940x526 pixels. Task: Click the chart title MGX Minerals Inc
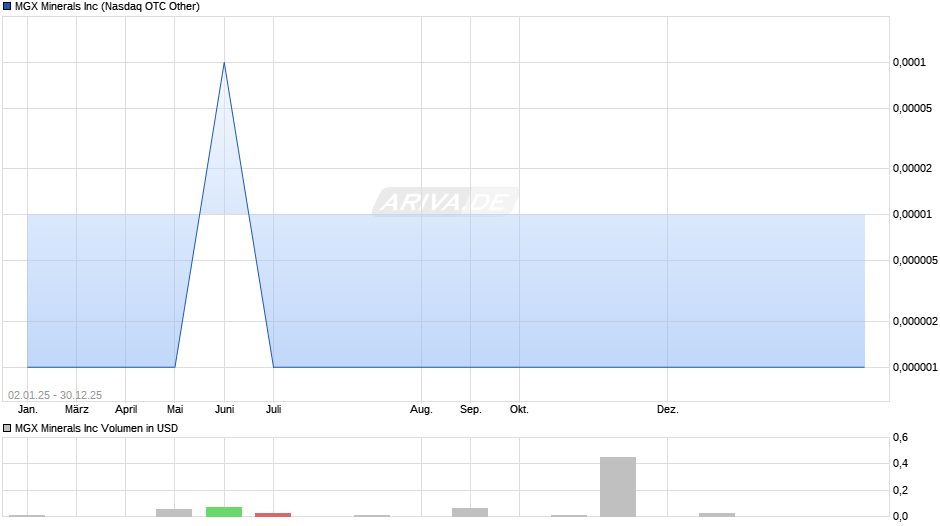pos(107,7)
